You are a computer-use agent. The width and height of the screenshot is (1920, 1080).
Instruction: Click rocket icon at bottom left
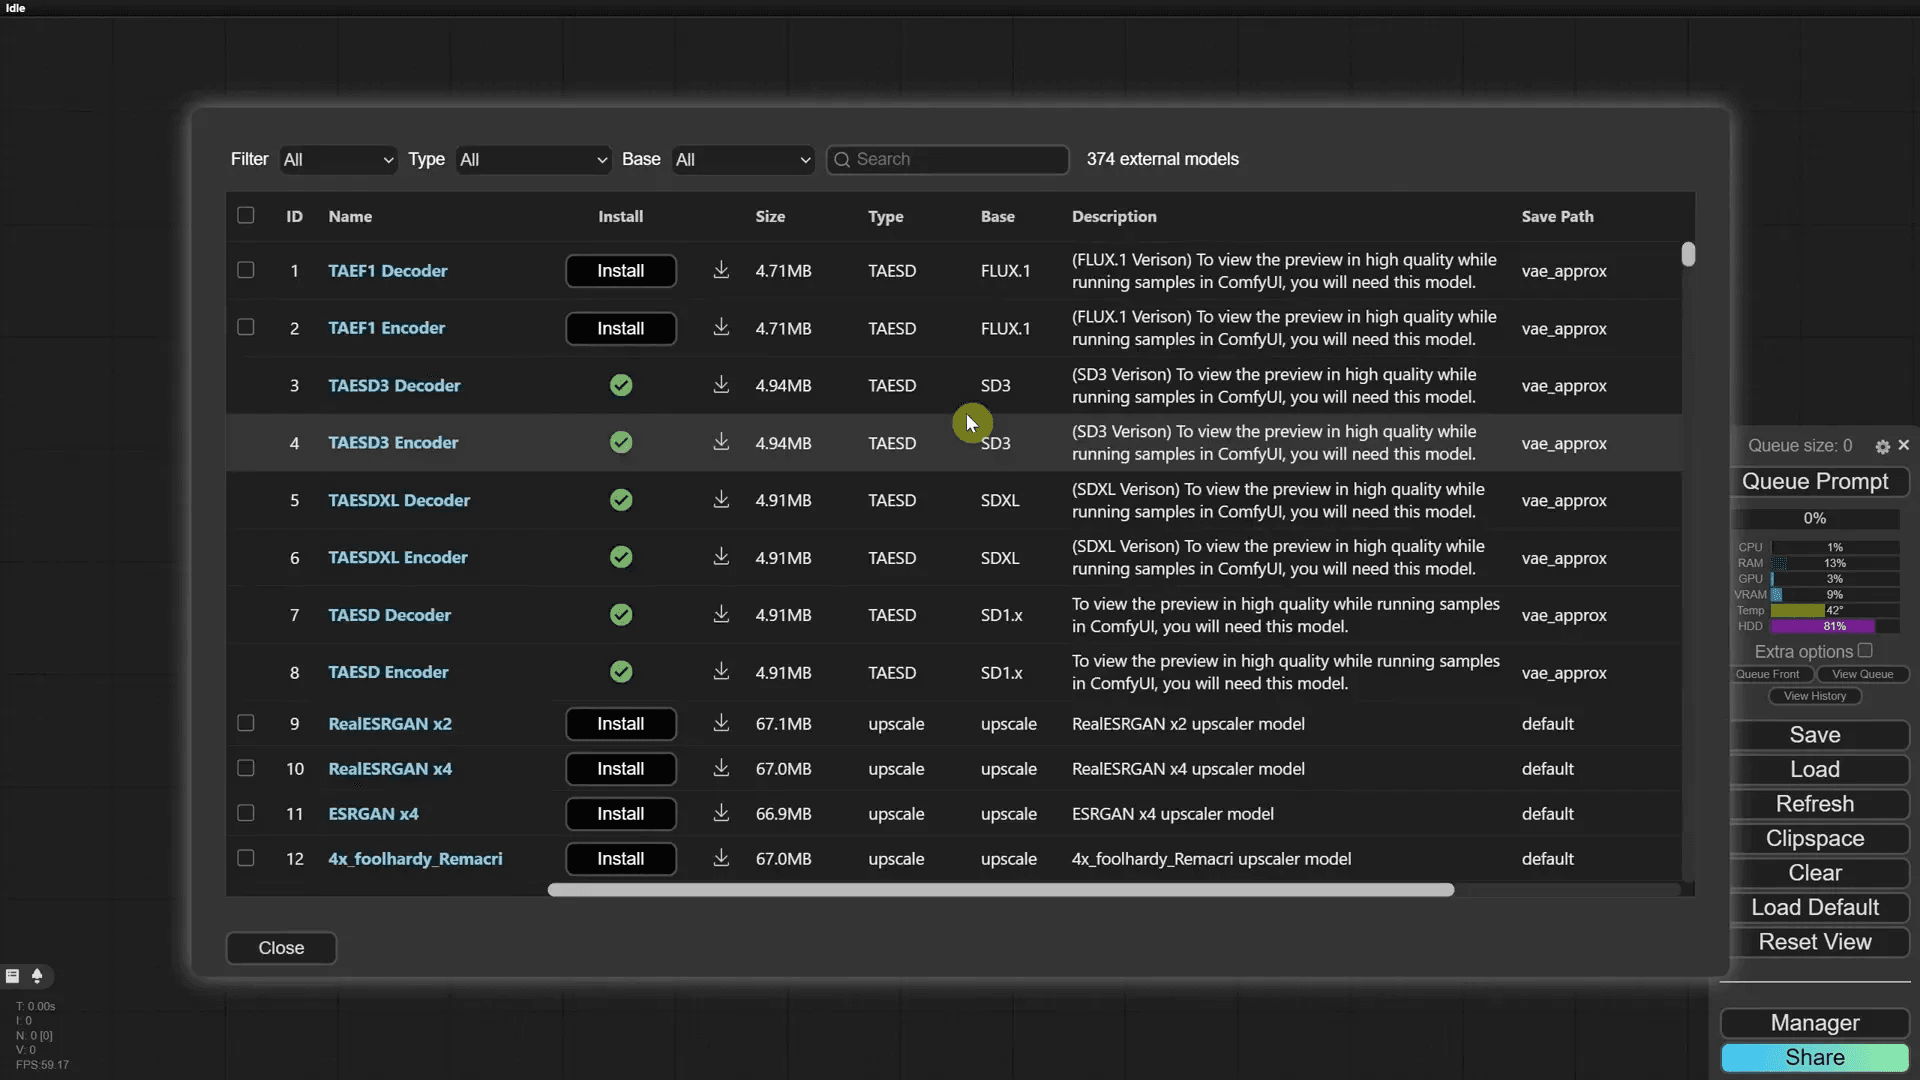point(37,976)
